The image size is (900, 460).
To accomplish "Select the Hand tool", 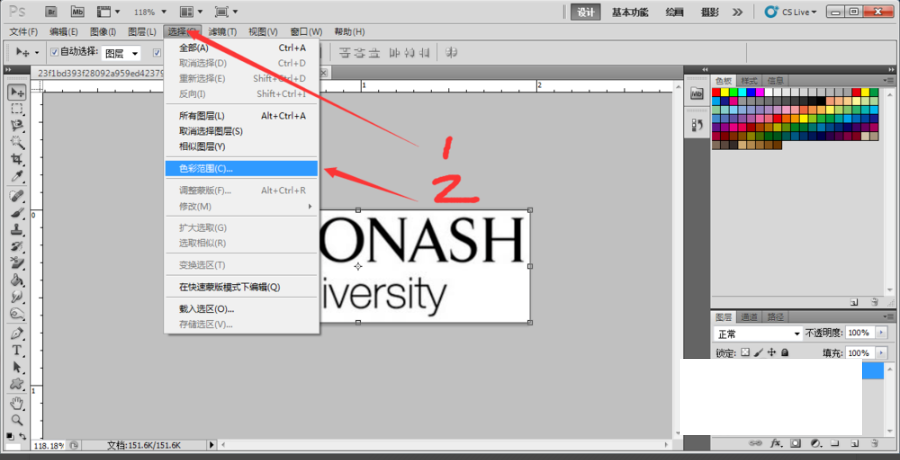I will pos(17,403).
